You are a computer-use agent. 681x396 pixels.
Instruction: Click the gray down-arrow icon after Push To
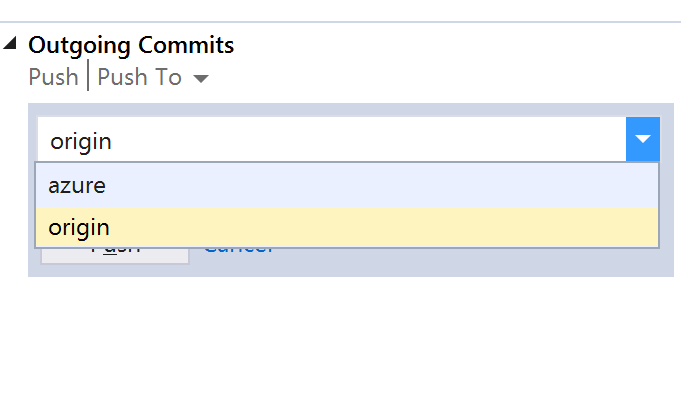[201, 79]
